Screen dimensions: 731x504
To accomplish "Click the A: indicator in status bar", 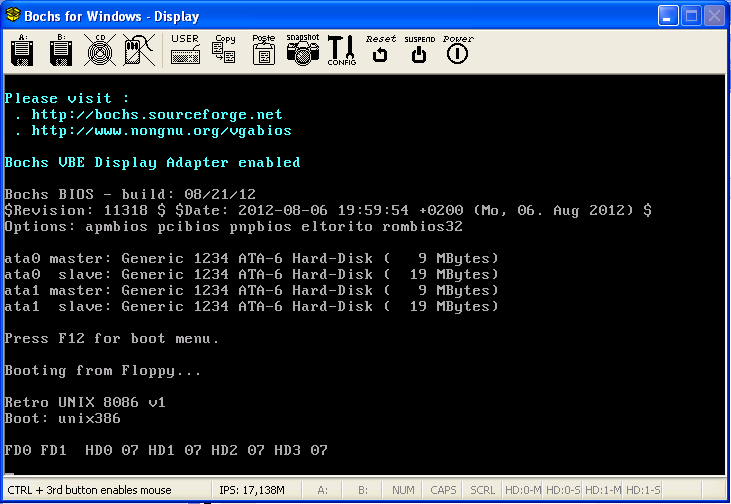I will [323, 490].
